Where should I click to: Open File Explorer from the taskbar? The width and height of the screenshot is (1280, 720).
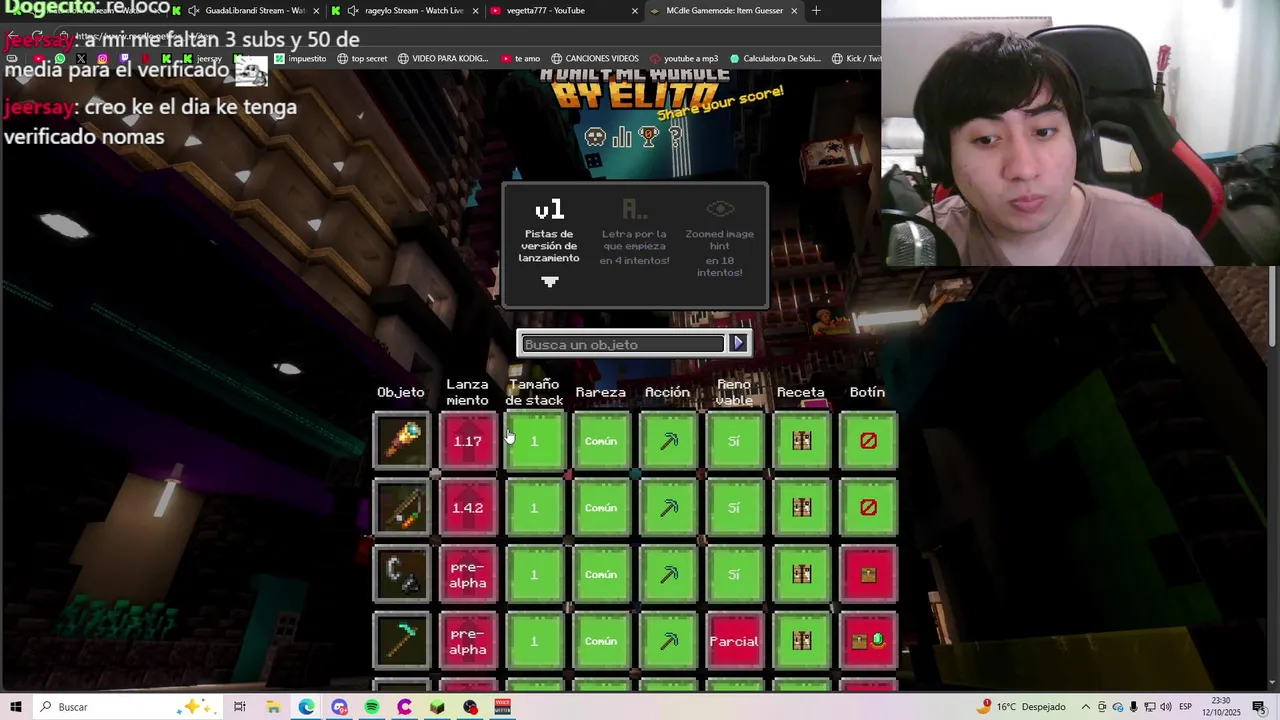273,707
